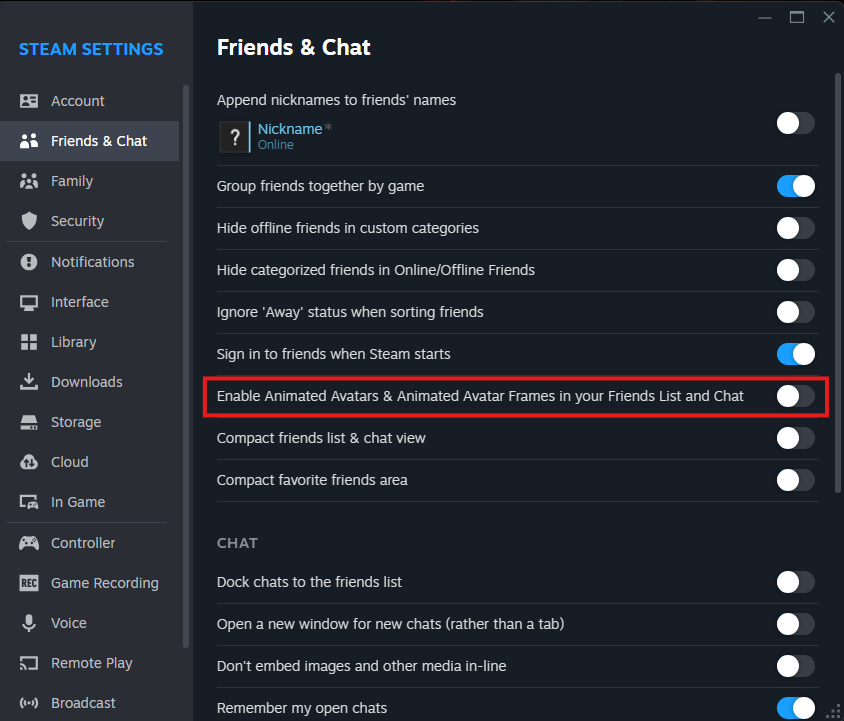
Task: Open the Account settings icon
Action: click(x=29, y=101)
